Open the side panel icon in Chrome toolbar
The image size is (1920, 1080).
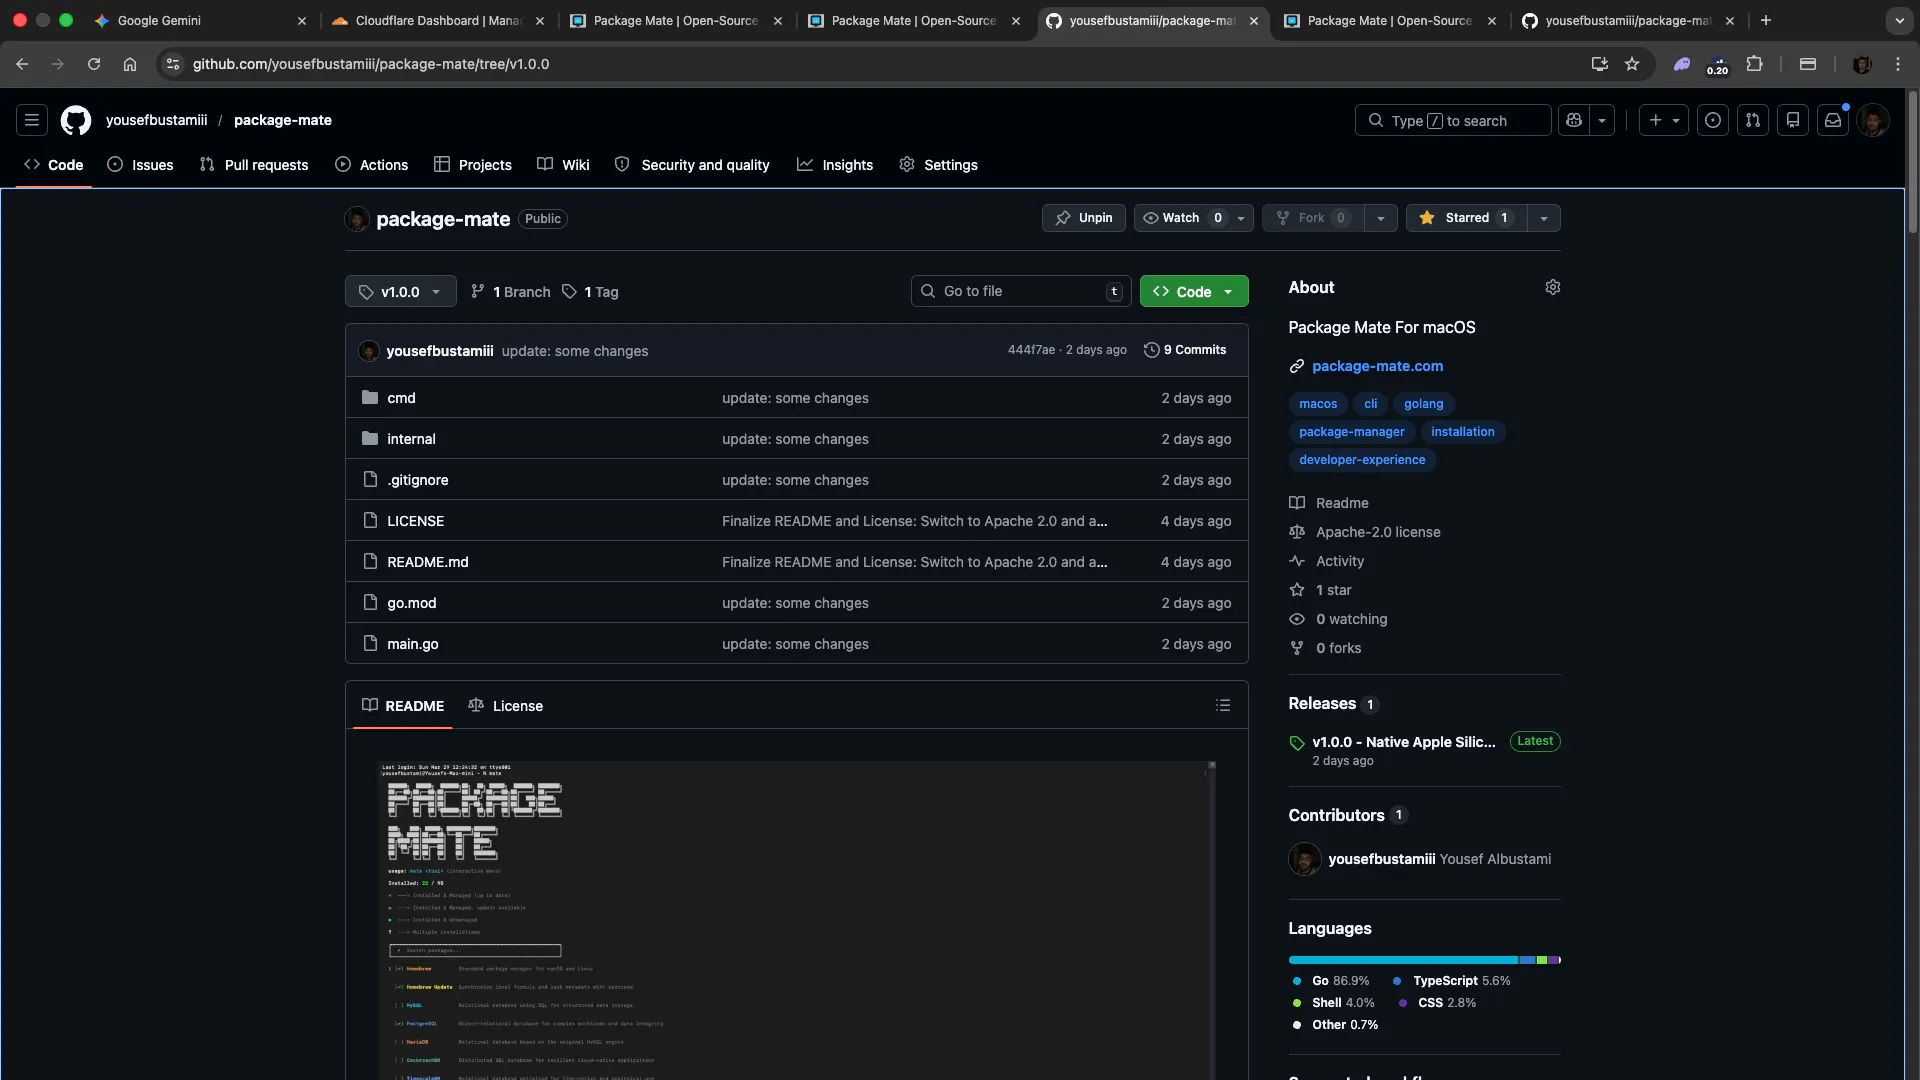click(x=1808, y=64)
